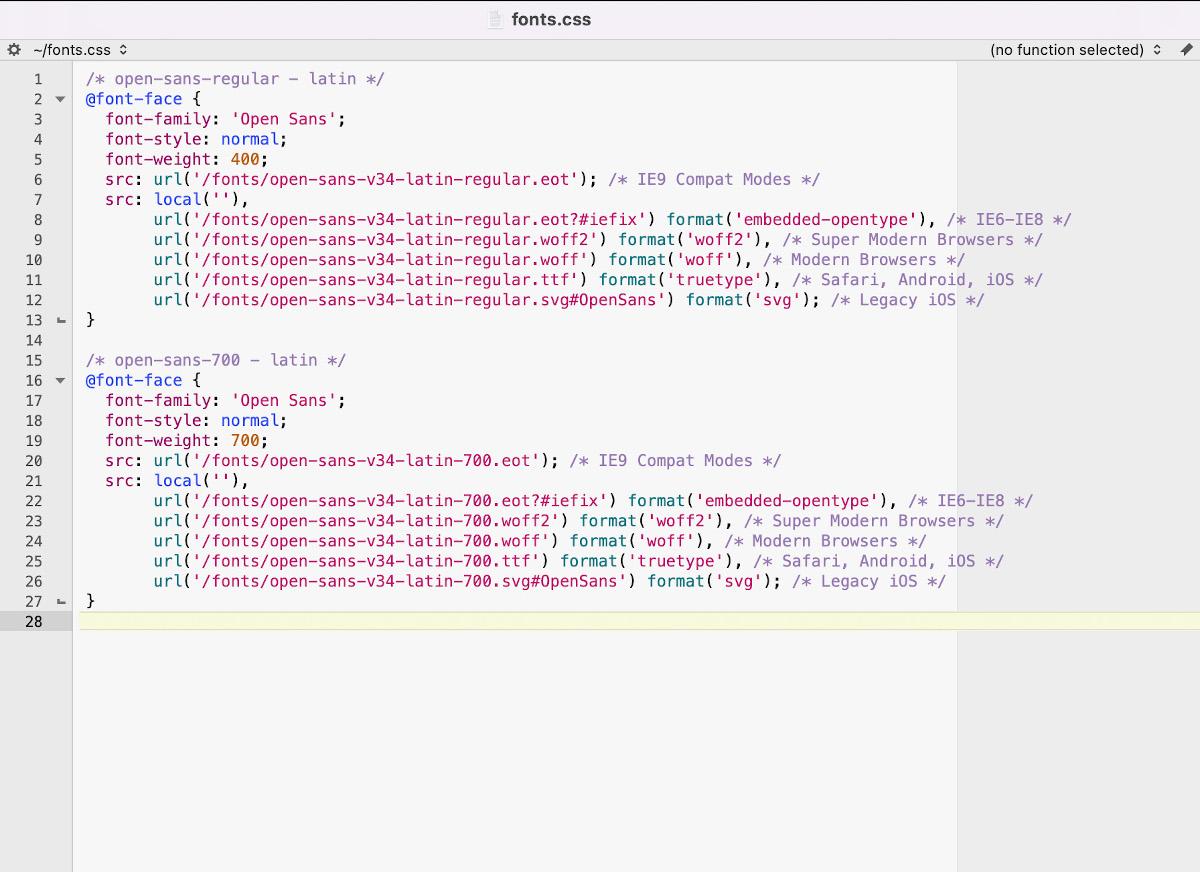Screen dimensions: 1200x872
Task: Click the fonts.css window title text
Action: tap(551, 19)
